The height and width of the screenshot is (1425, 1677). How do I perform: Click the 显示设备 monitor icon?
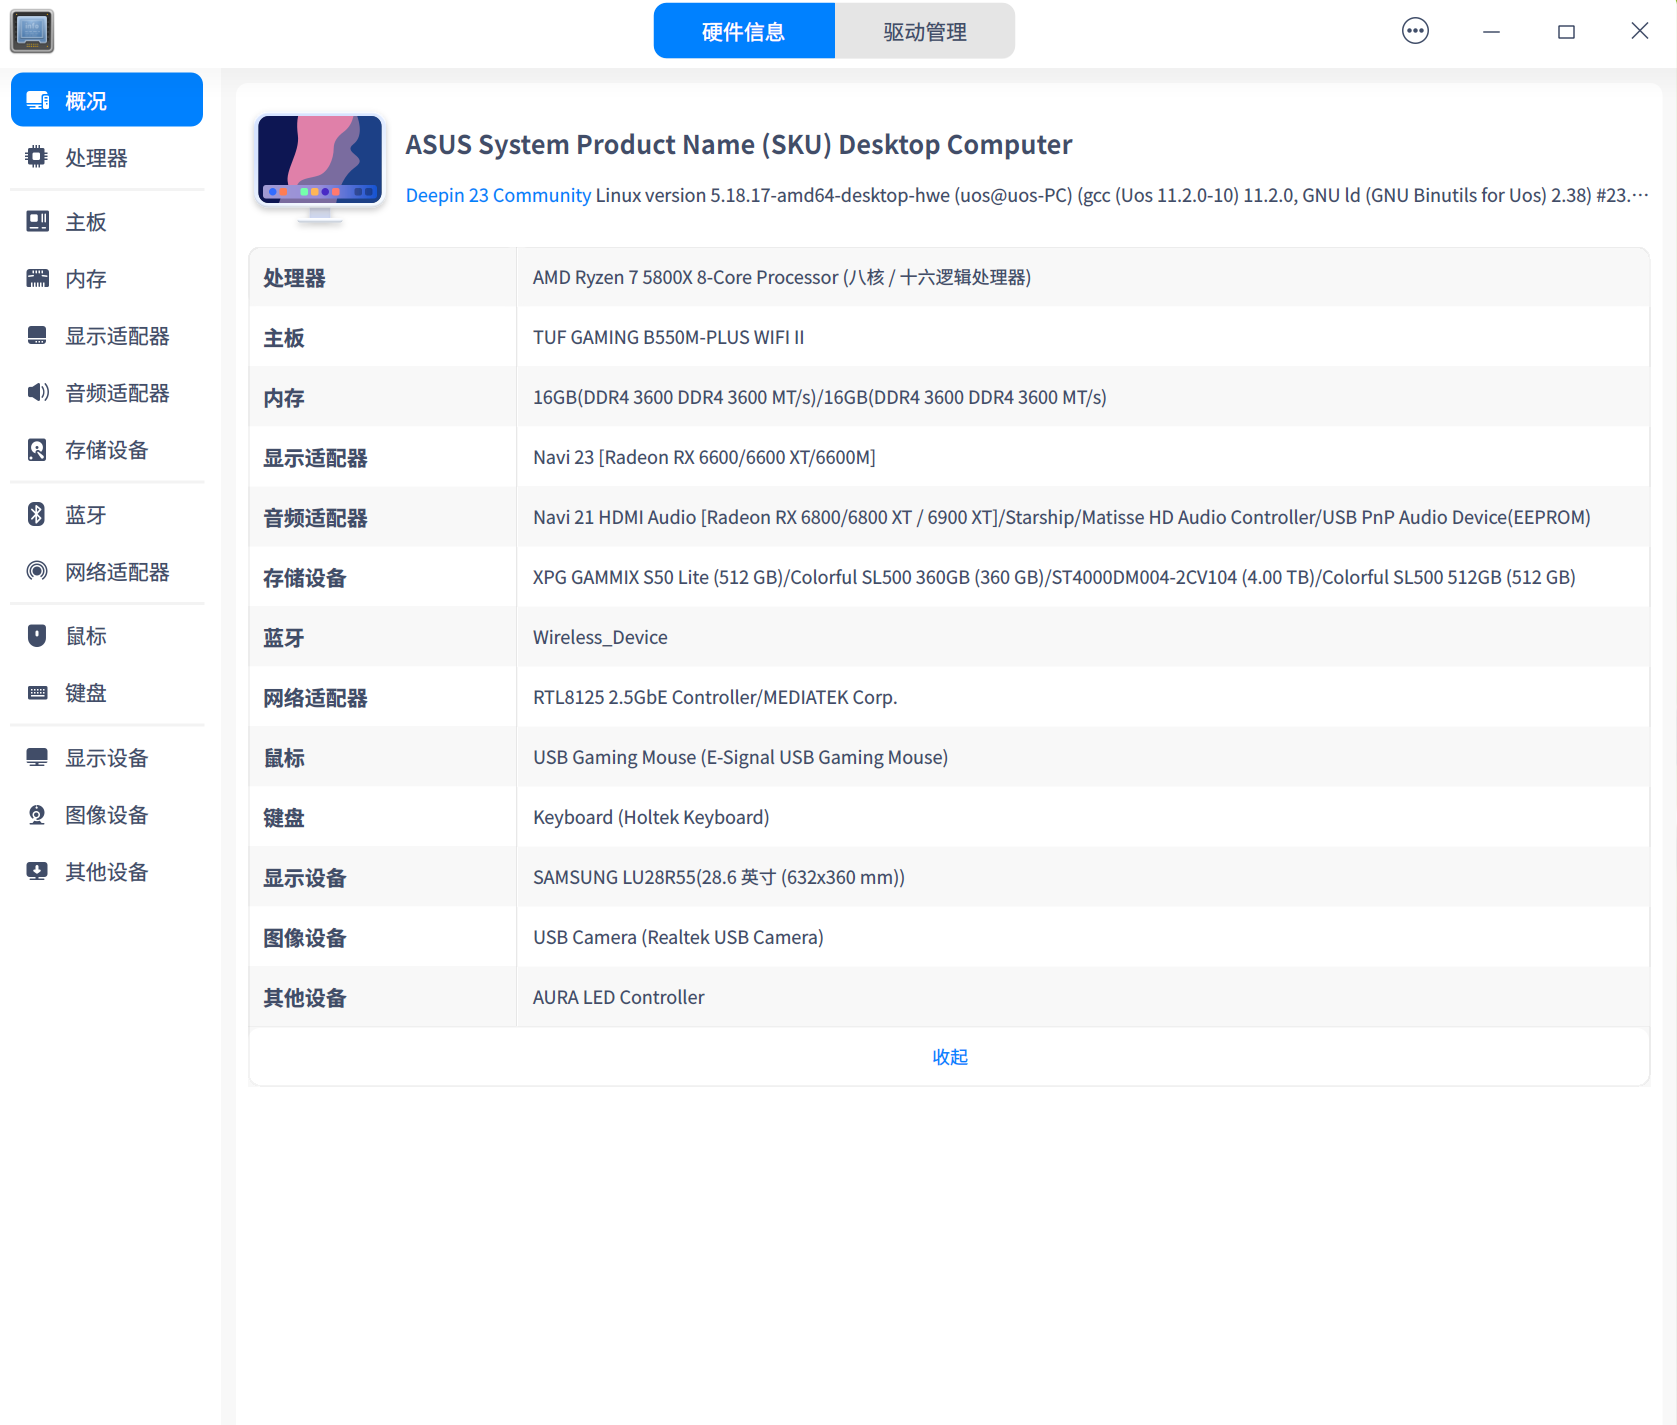(x=37, y=757)
